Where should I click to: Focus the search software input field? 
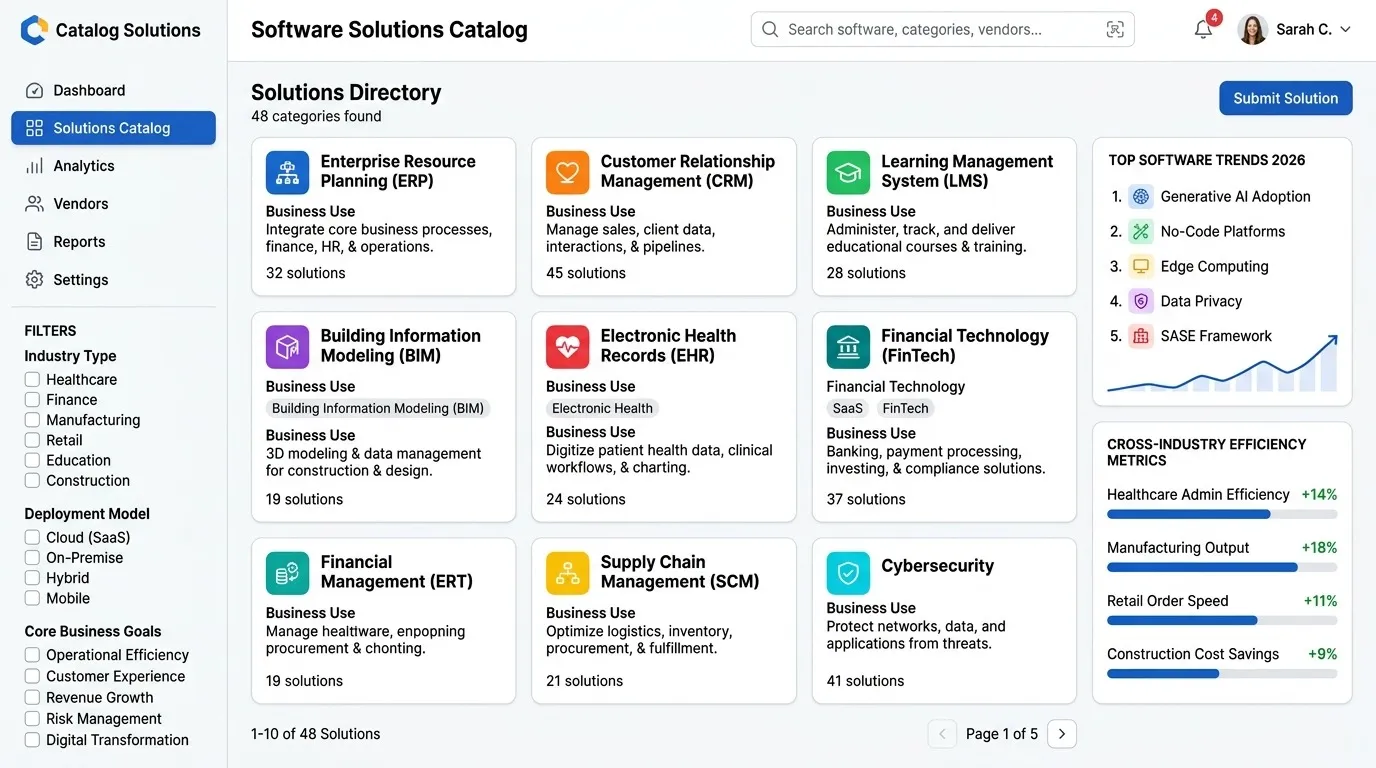click(942, 30)
